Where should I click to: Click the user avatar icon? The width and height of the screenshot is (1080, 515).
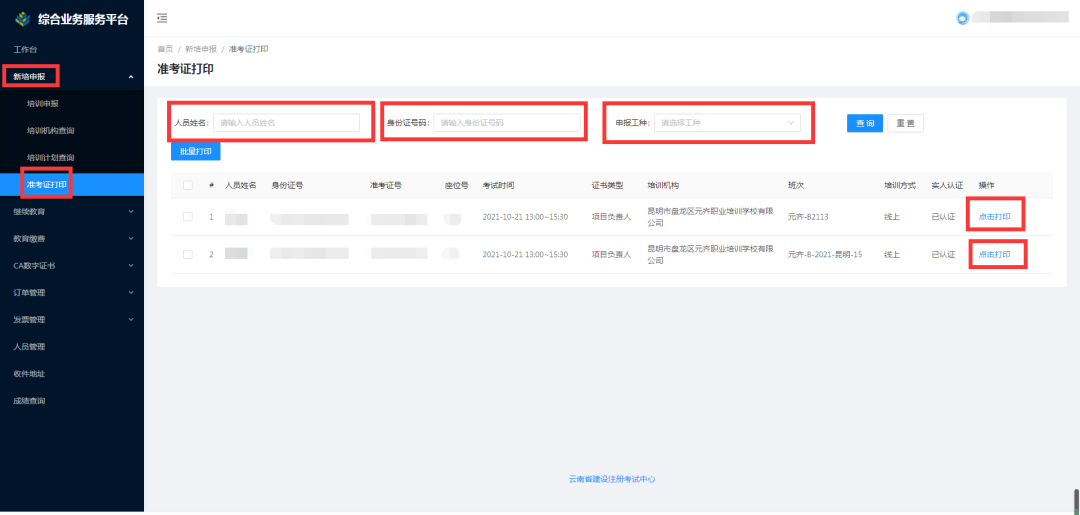pyautogui.click(x=962, y=18)
